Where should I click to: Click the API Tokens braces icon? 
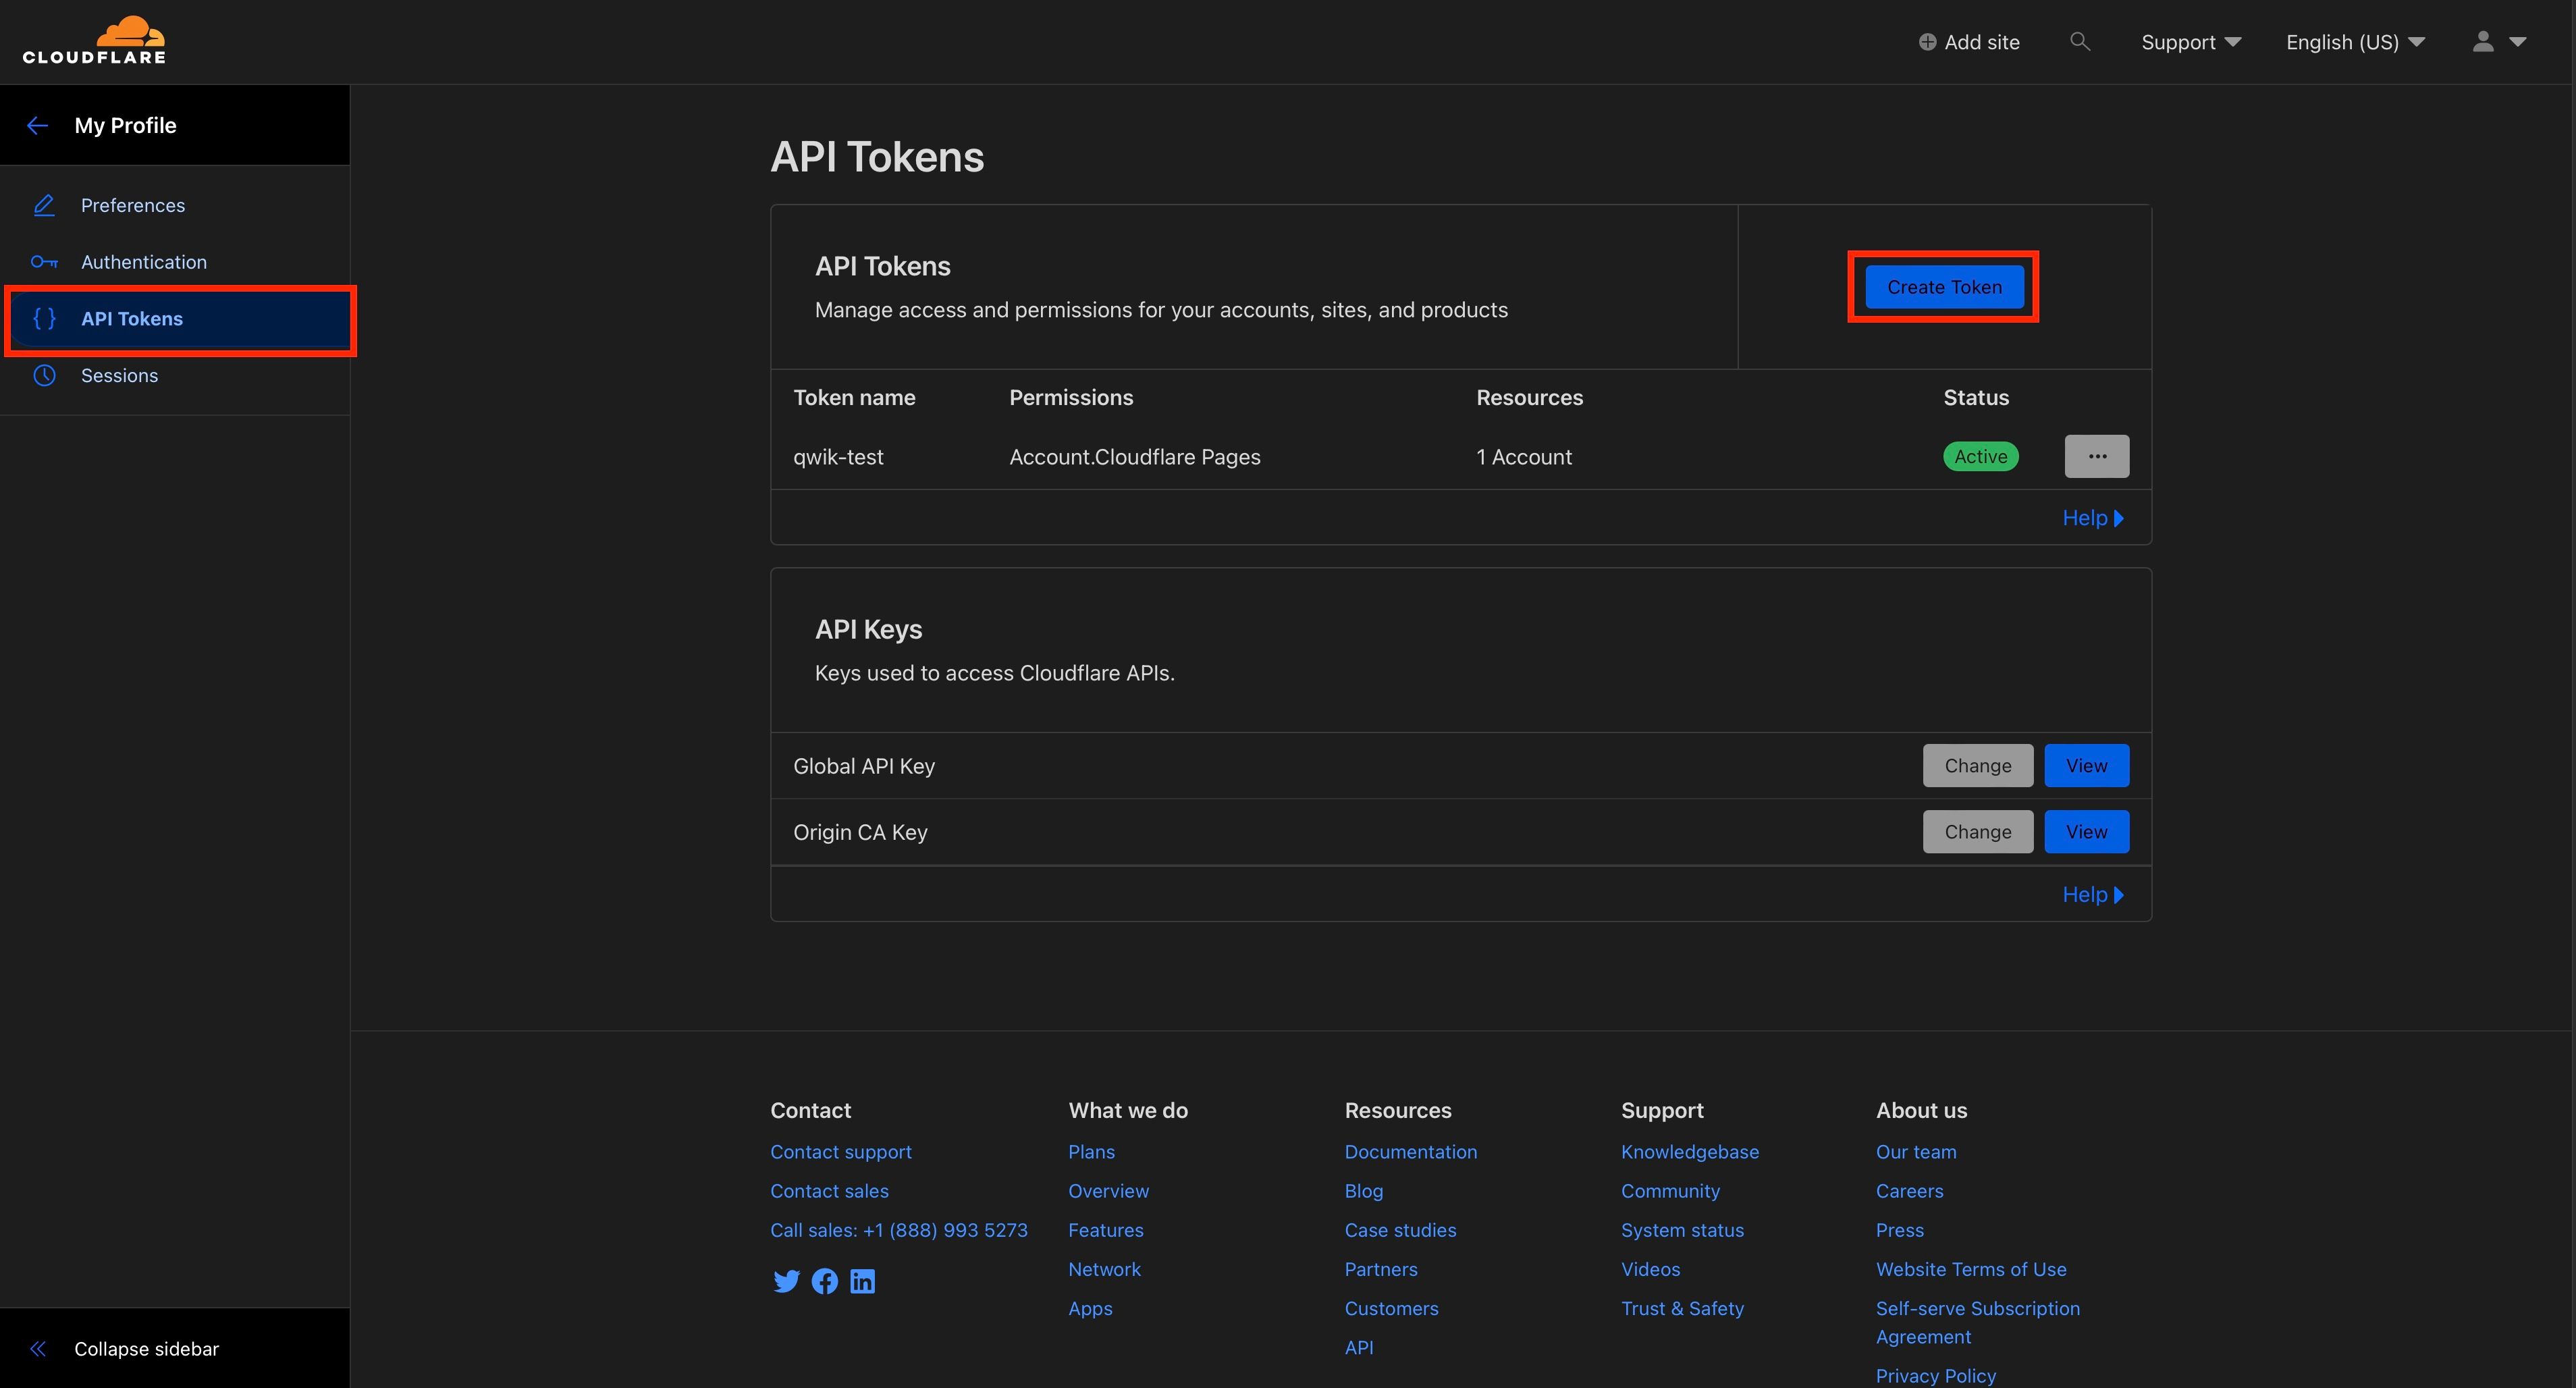pos(44,318)
